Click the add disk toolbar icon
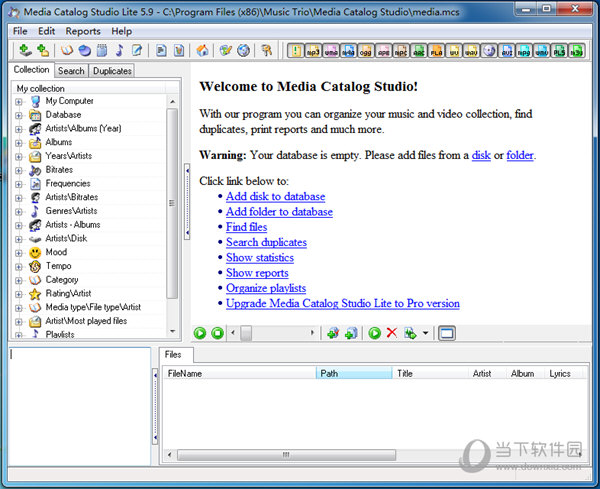Viewport: 600px width, 489px height. click(x=25, y=50)
